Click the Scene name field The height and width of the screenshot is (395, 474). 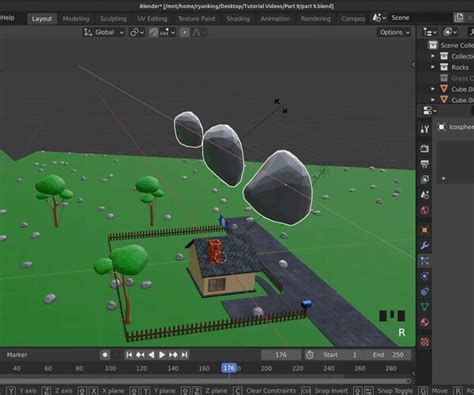pos(420,18)
